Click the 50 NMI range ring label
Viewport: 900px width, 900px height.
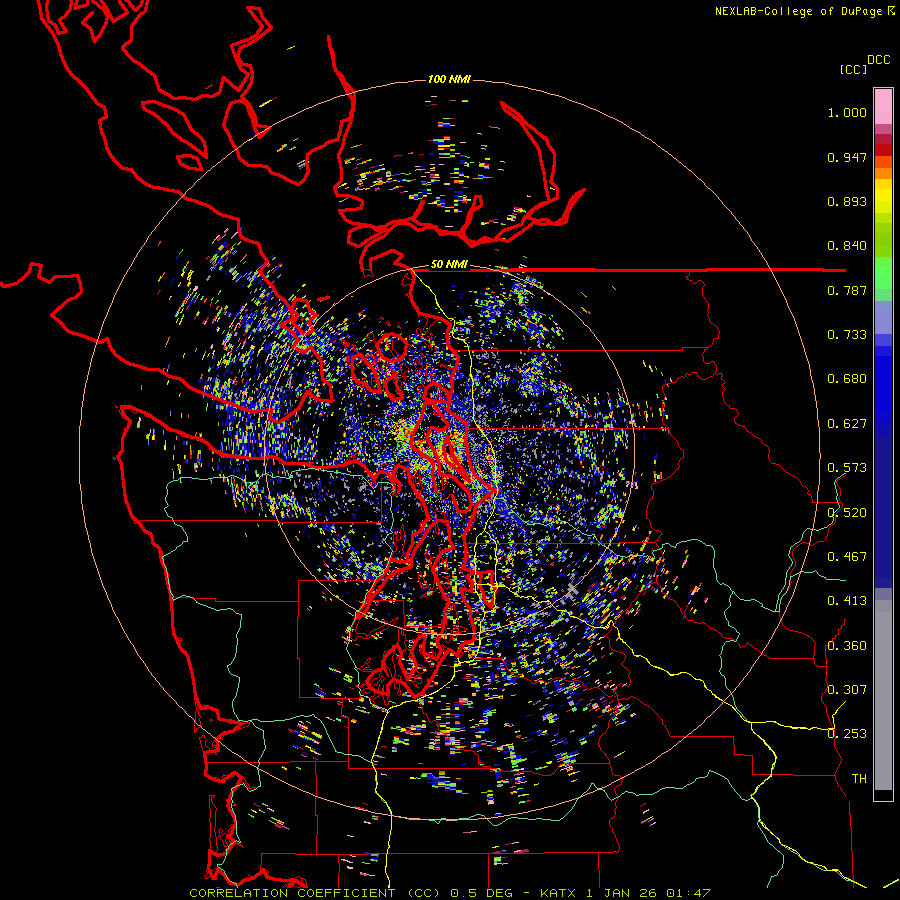pyautogui.click(x=449, y=264)
